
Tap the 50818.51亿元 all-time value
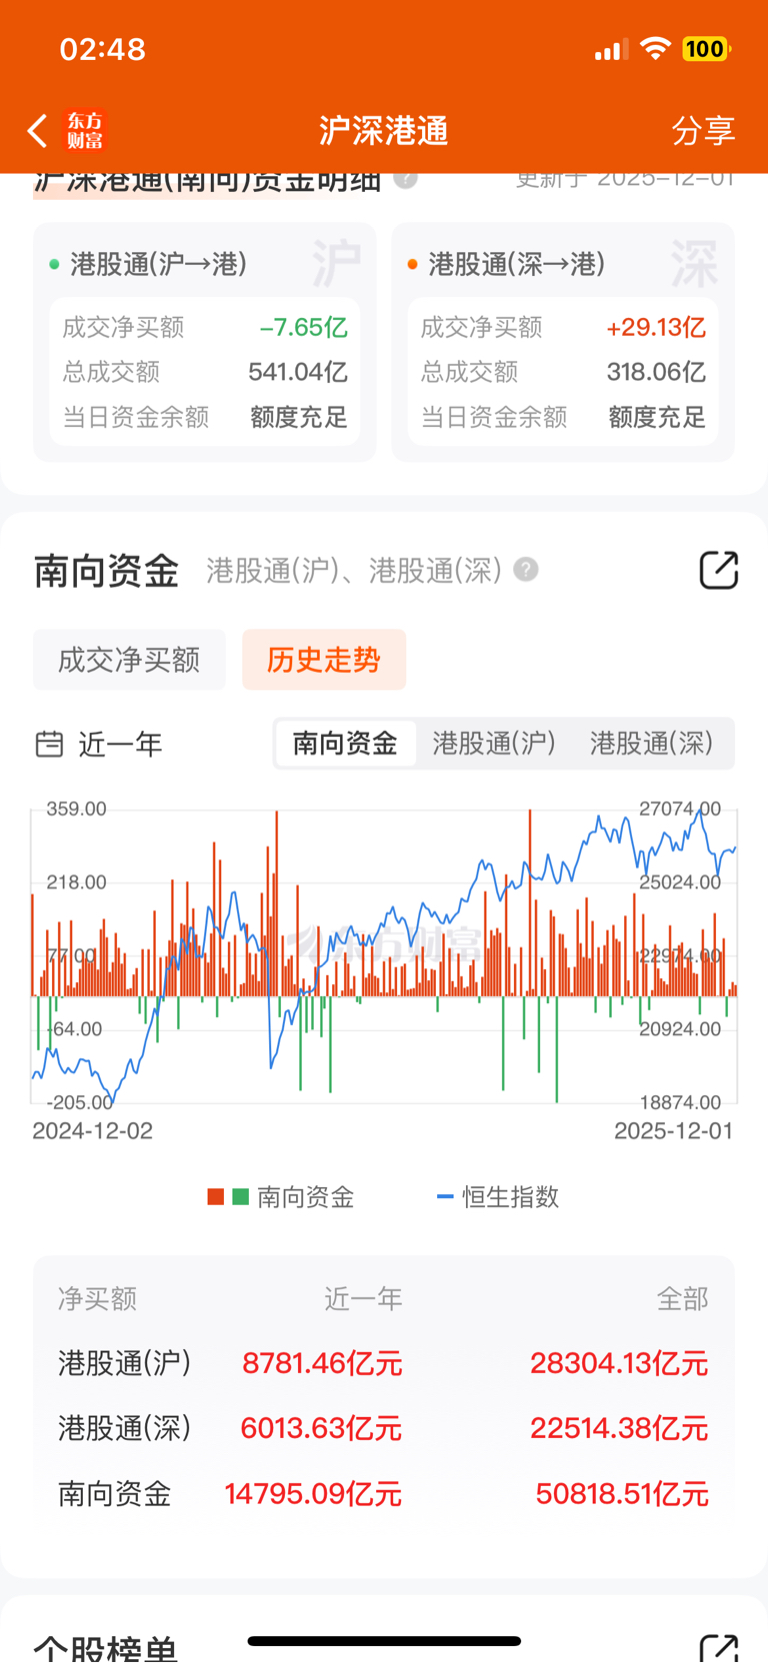click(622, 1494)
